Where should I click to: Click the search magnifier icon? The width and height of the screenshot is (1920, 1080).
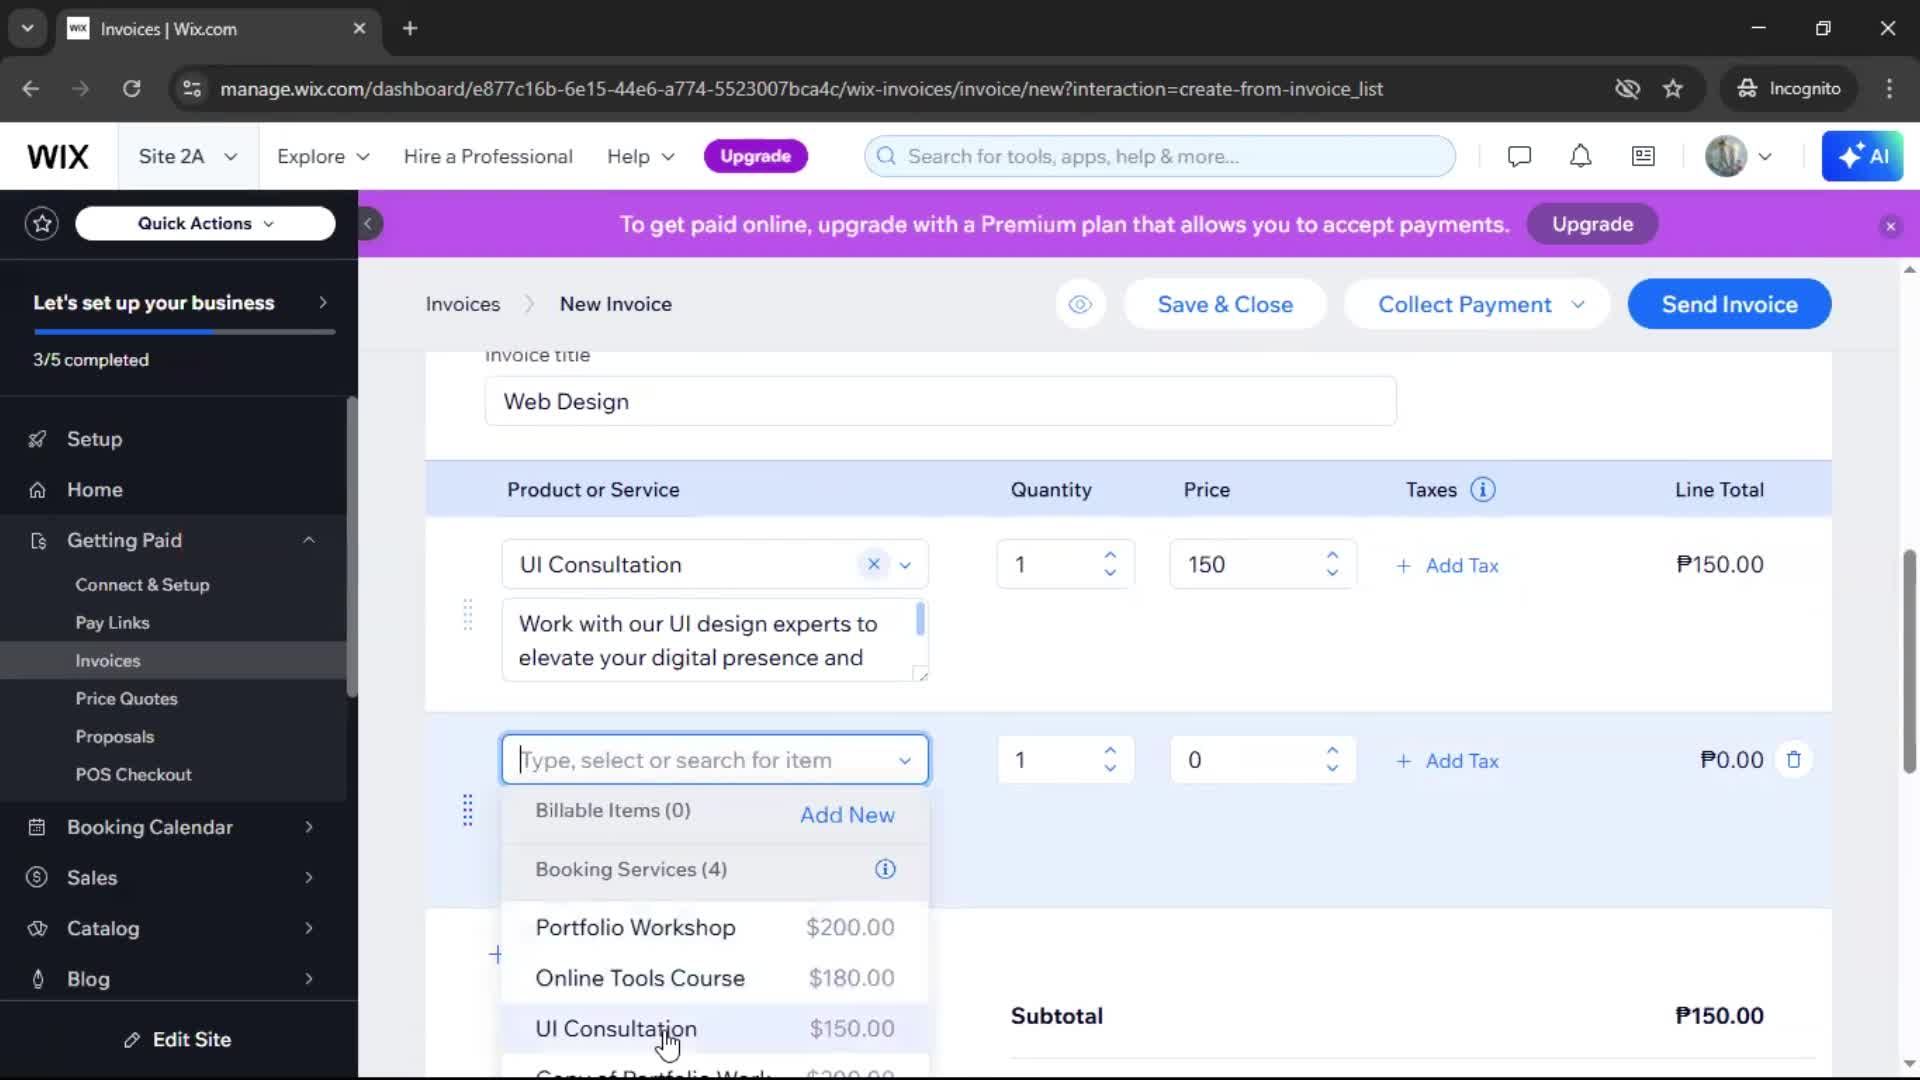click(886, 156)
